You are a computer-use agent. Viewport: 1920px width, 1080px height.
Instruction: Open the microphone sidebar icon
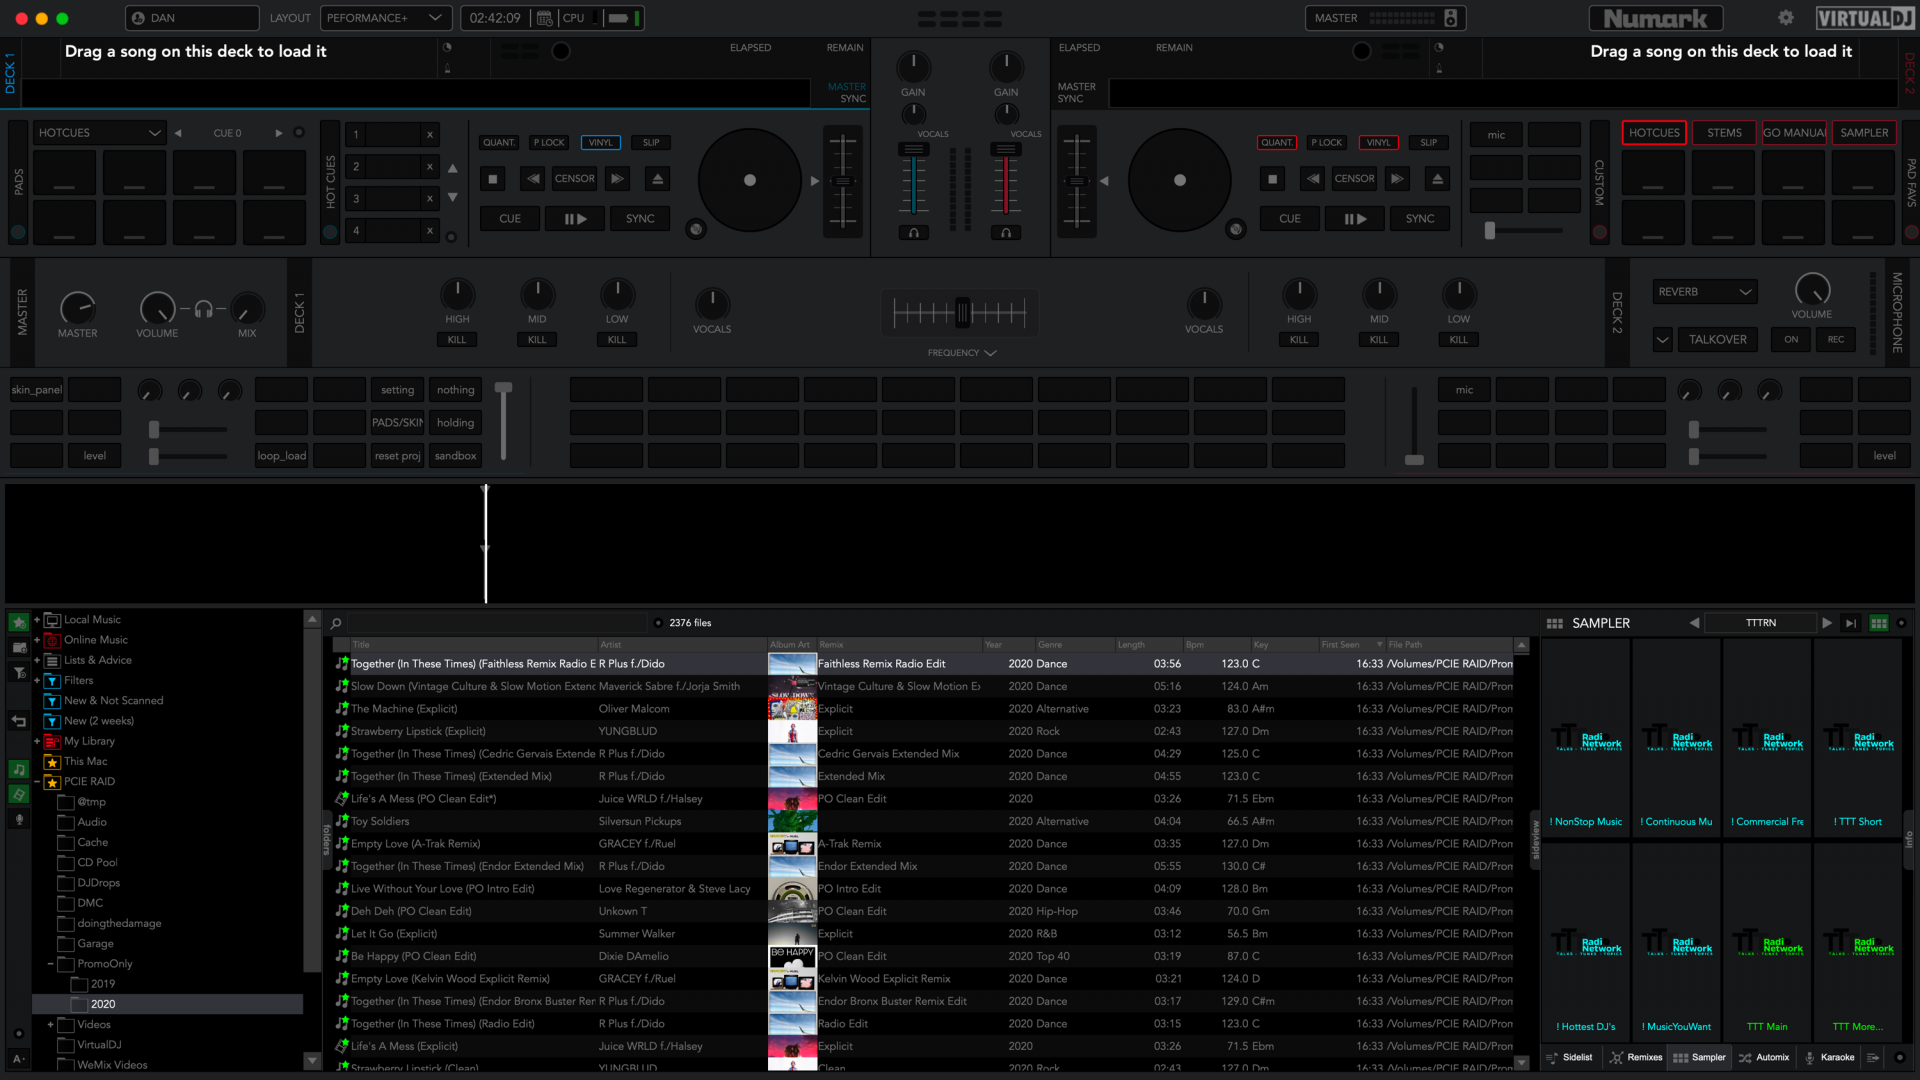point(19,819)
